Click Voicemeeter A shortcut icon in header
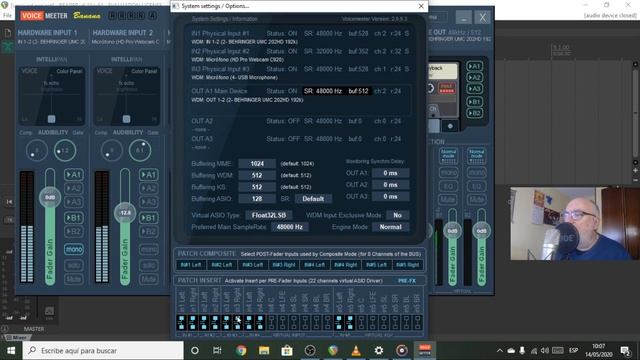The width and height of the screenshot is (640, 360). [x=152, y=16]
